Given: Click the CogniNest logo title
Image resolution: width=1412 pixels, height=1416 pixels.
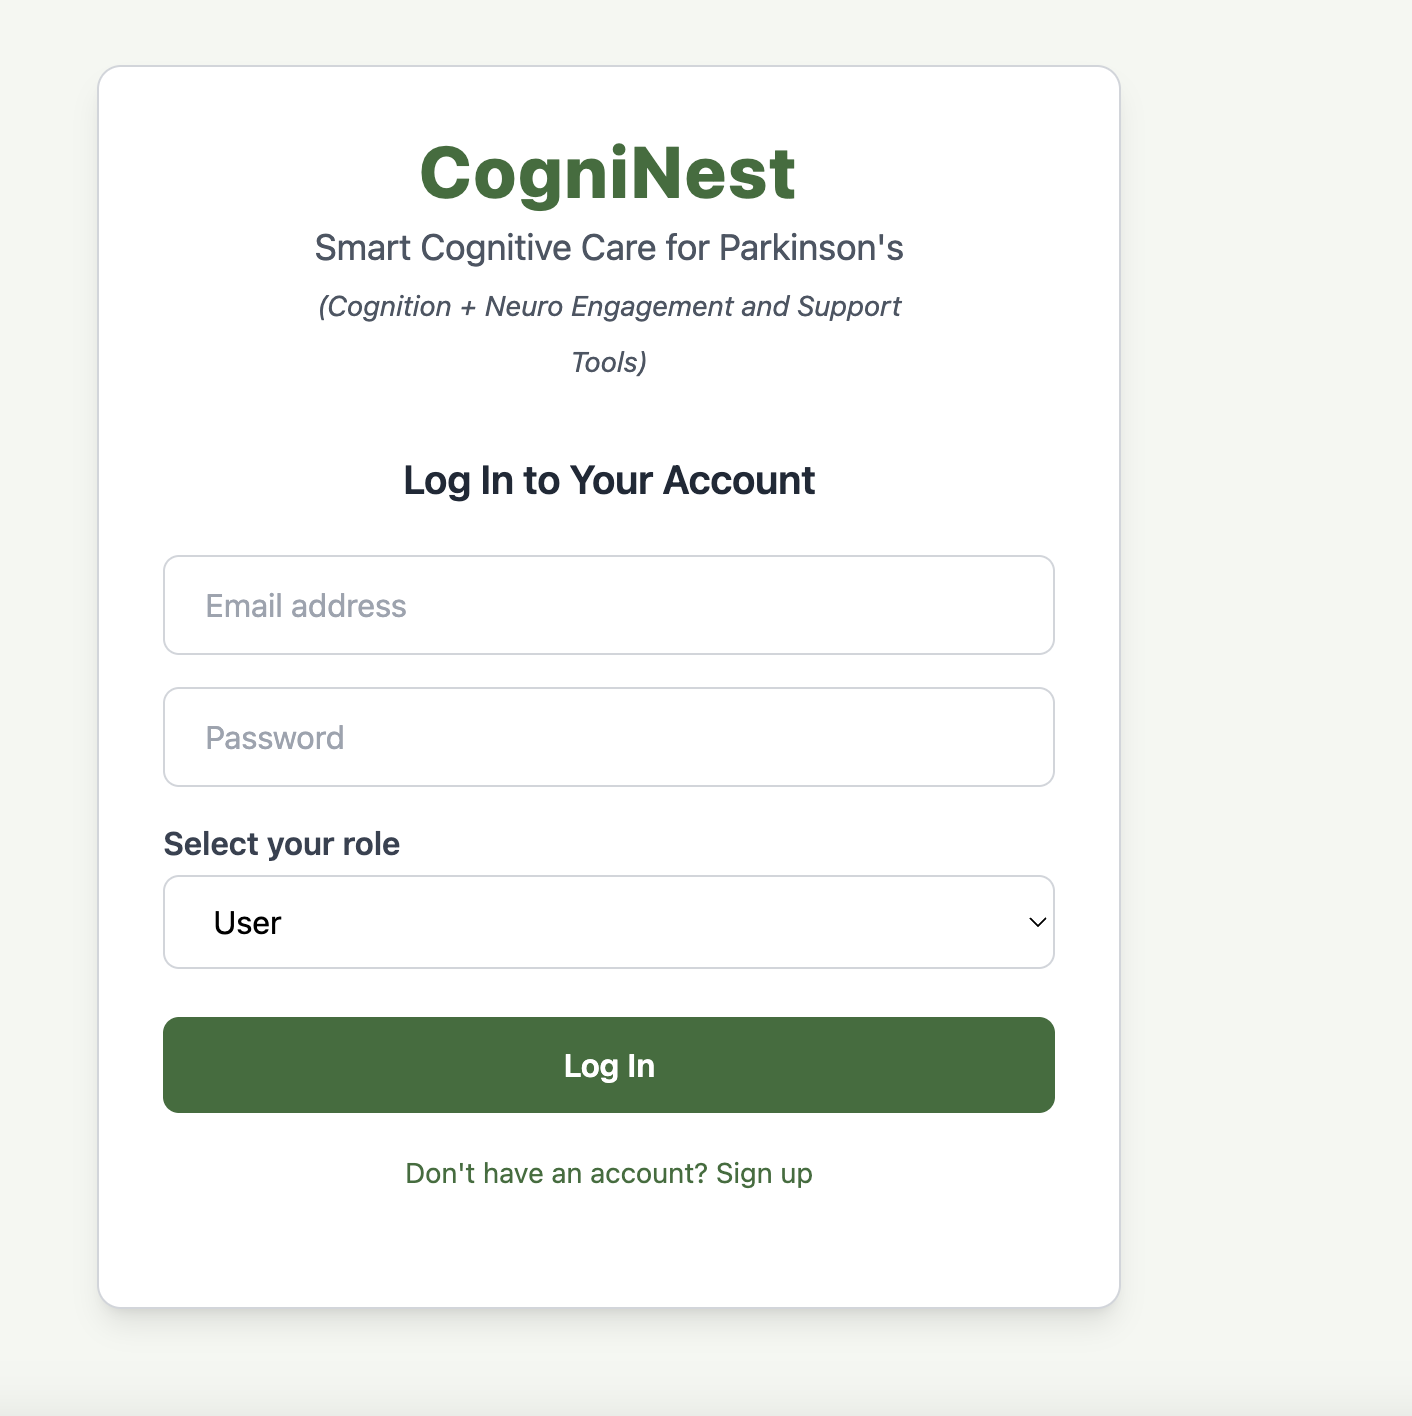Looking at the screenshot, I should (x=608, y=173).
